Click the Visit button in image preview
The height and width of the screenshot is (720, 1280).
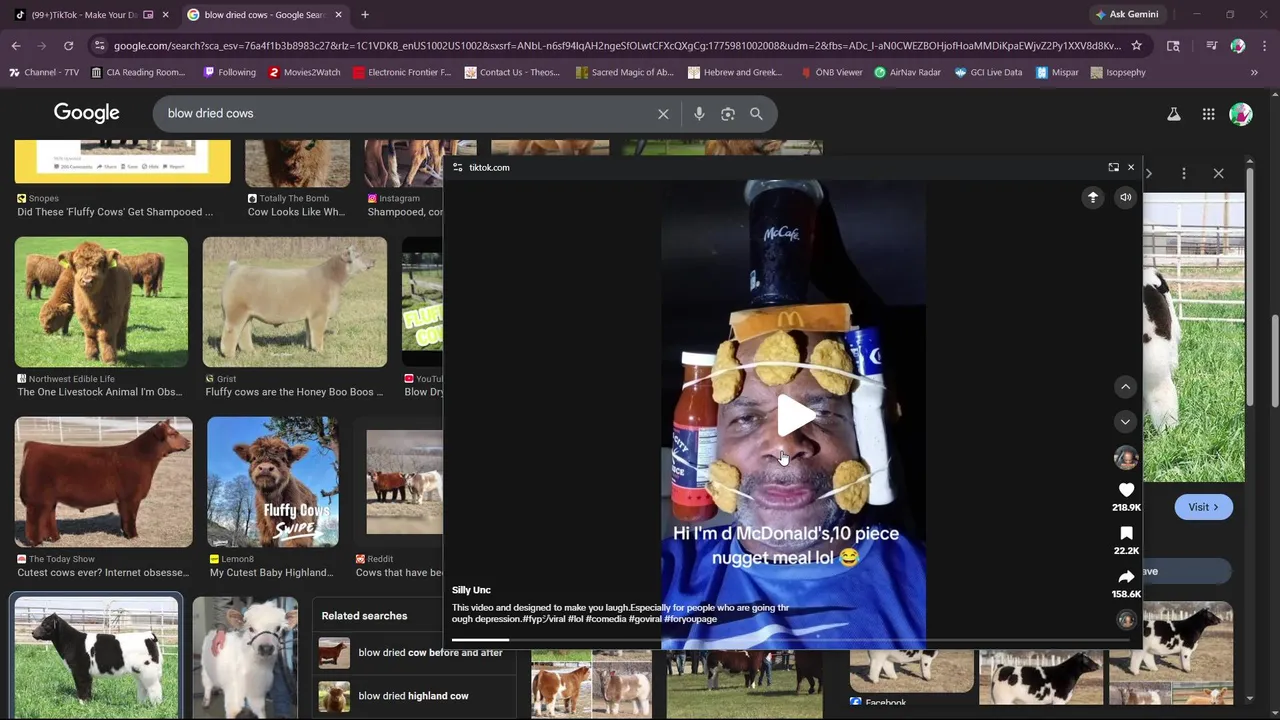click(1203, 507)
